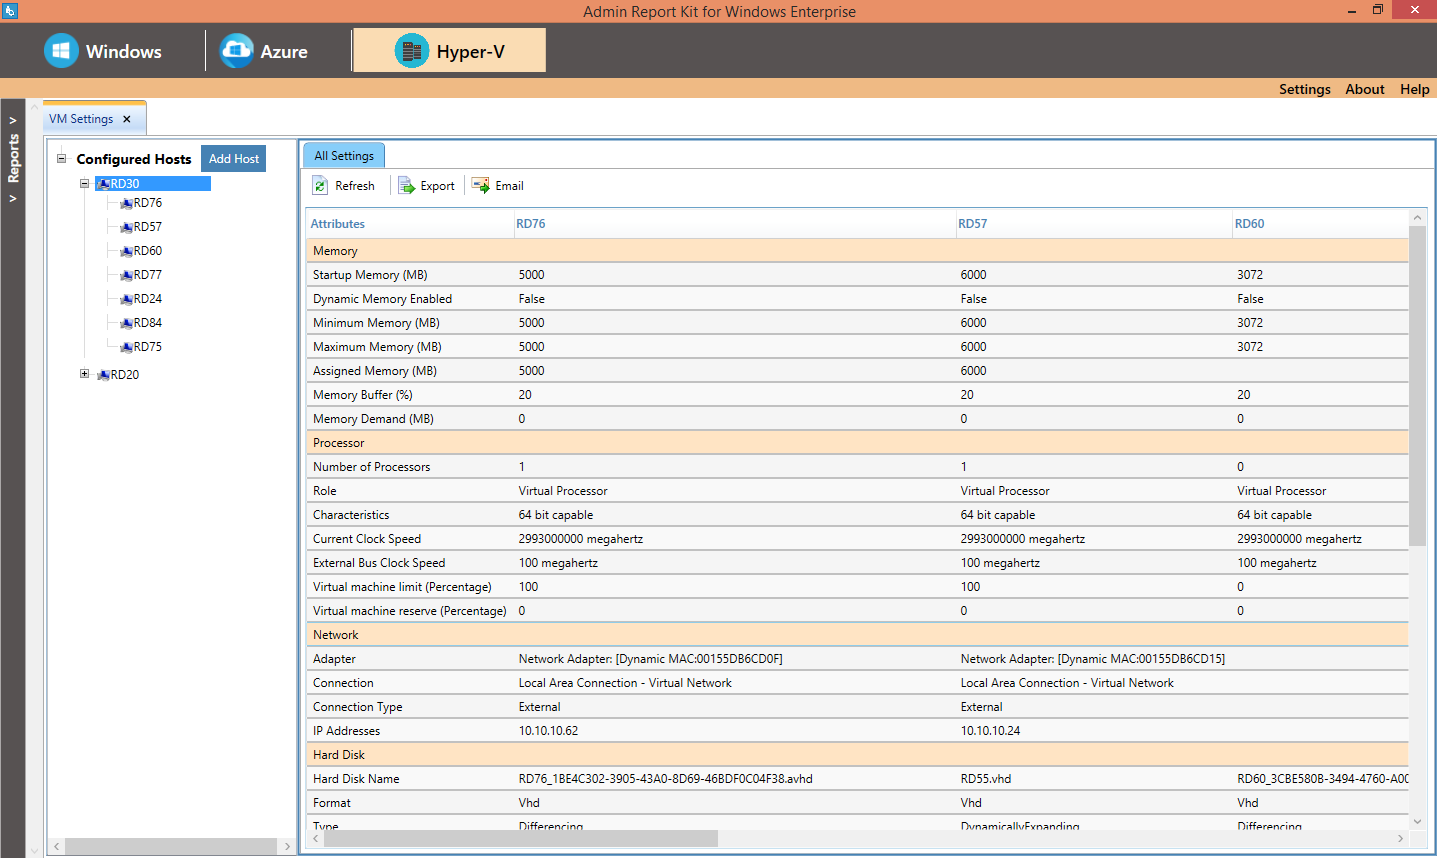Click the Connection Type row label
1437x858 pixels.
pos(357,707)
